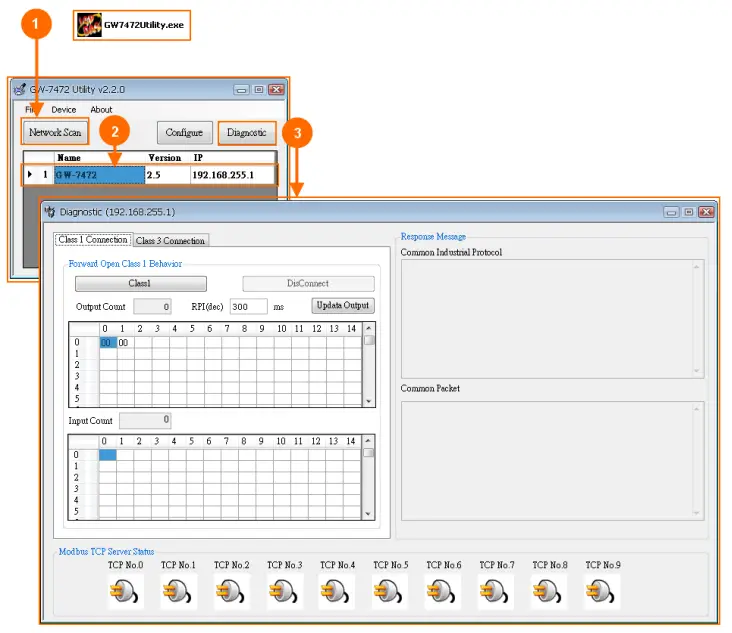Click column header 14 in the output grid
732x633 pixels.
point(352,329)
